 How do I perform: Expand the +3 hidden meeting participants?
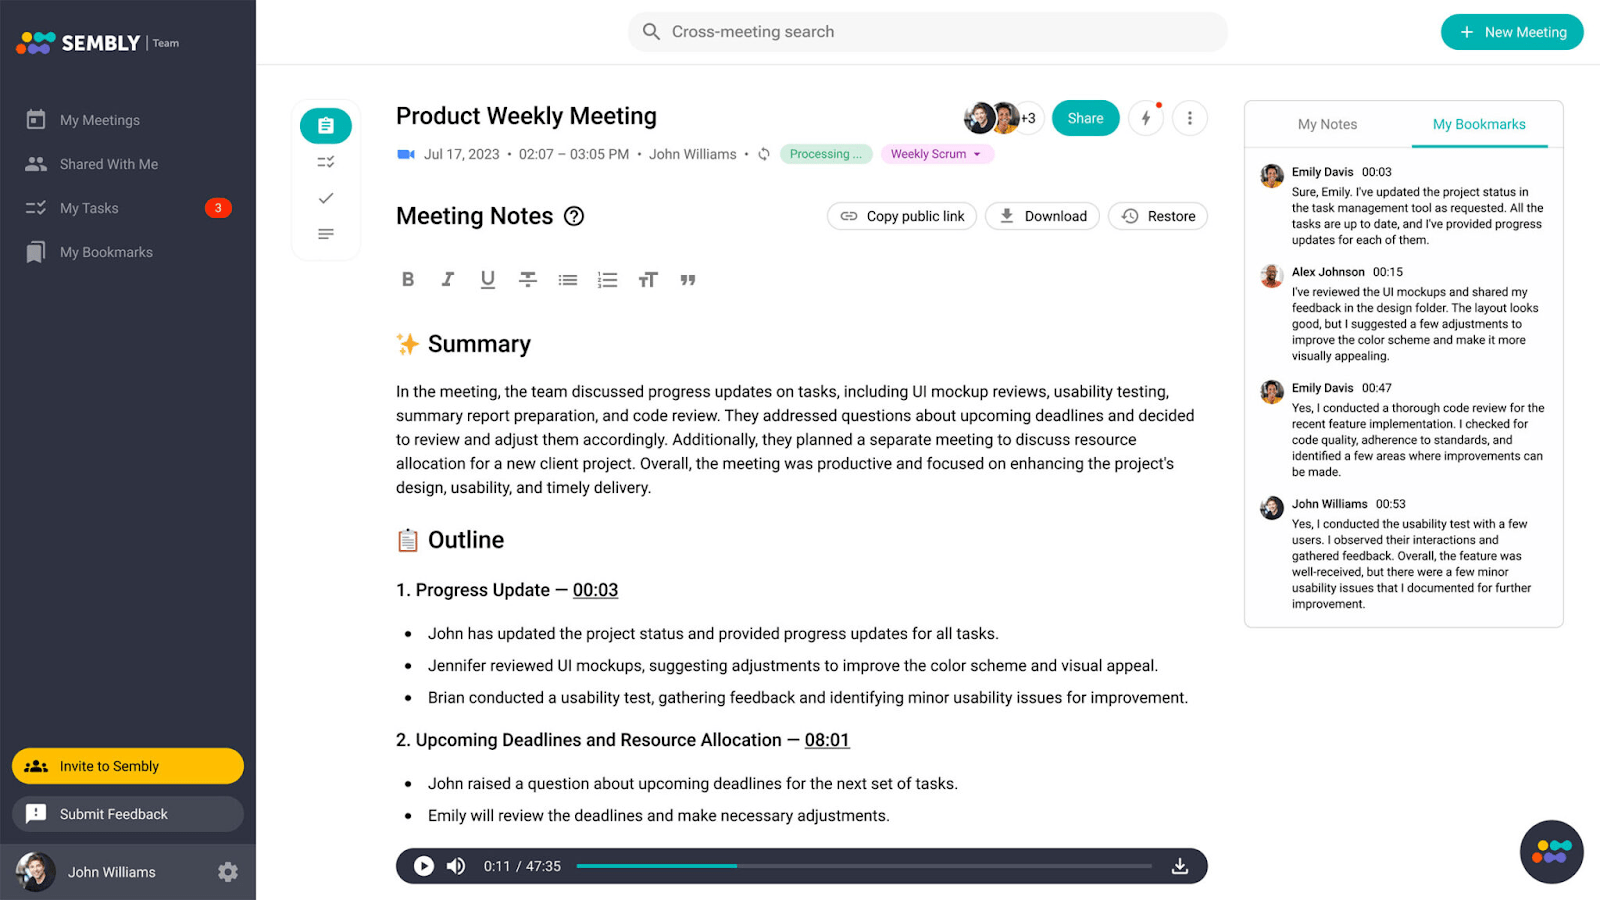pos(1028,117)
